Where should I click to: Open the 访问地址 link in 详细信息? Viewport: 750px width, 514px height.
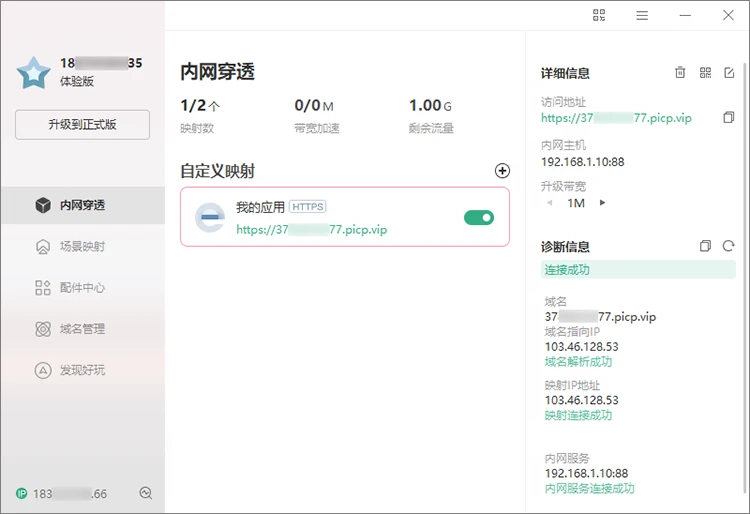pyautogui.click(x=616, y=118)
